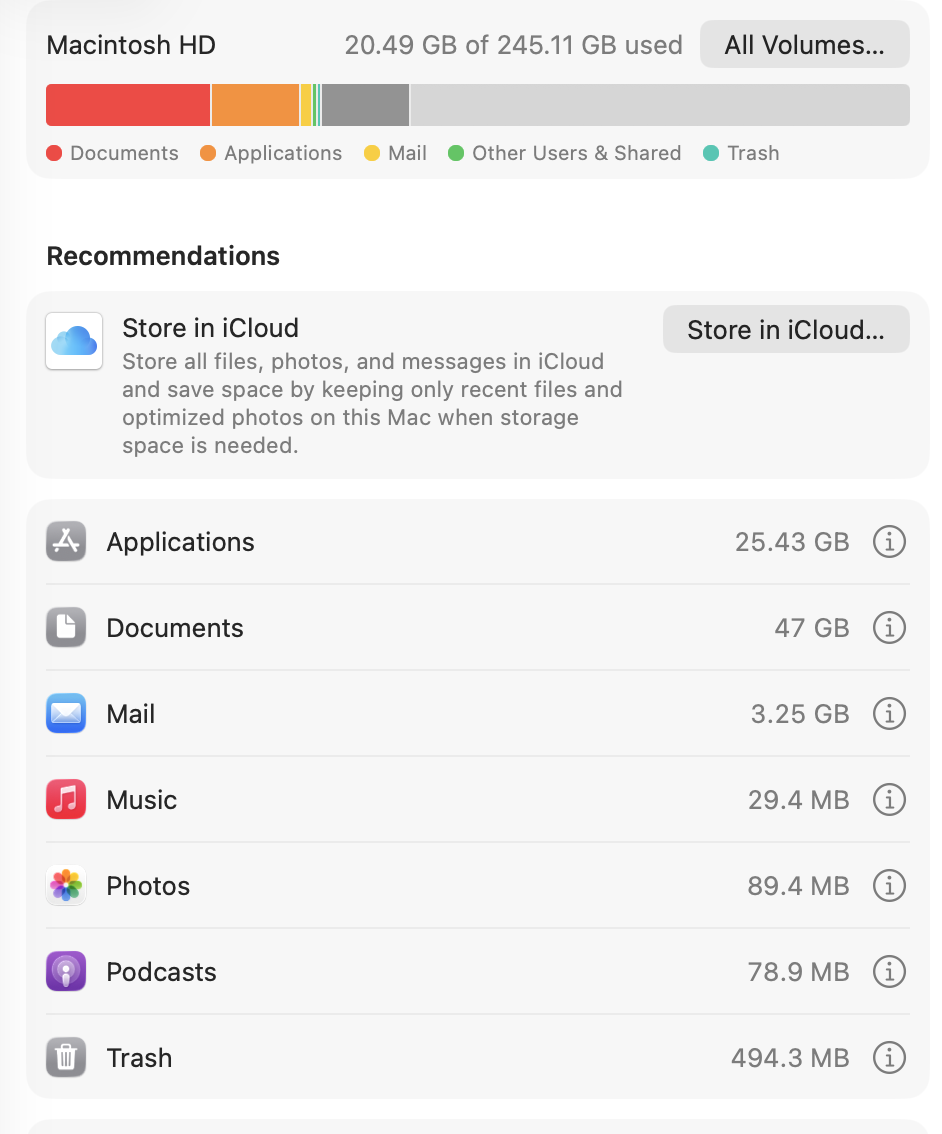The image size is (942, 1134).
Task: Click the Trash can icon
Action: pyautogui.click(x=66, y=1058)
